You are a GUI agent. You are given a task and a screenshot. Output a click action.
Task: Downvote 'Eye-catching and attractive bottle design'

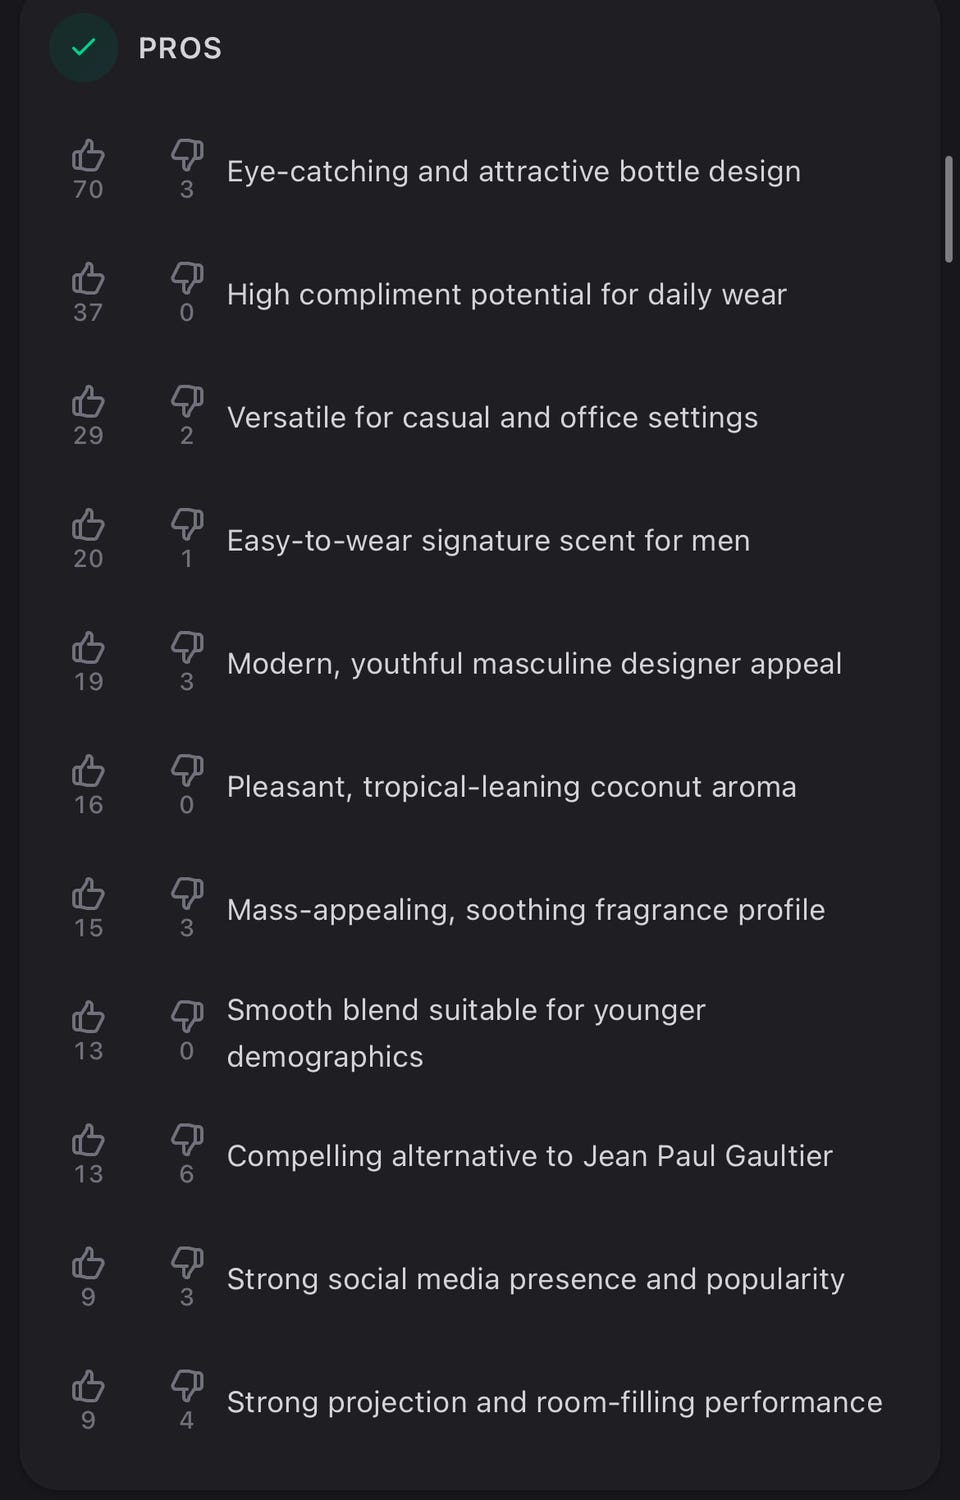(x=187, y=155)
